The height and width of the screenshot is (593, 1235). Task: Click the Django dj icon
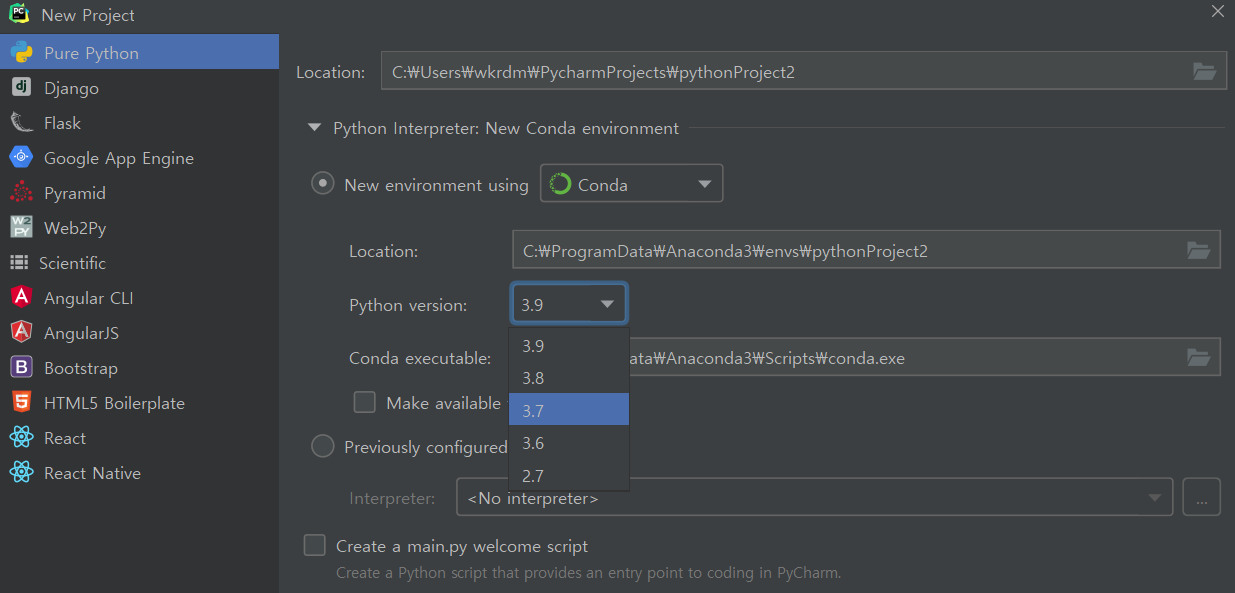(20, 88)
